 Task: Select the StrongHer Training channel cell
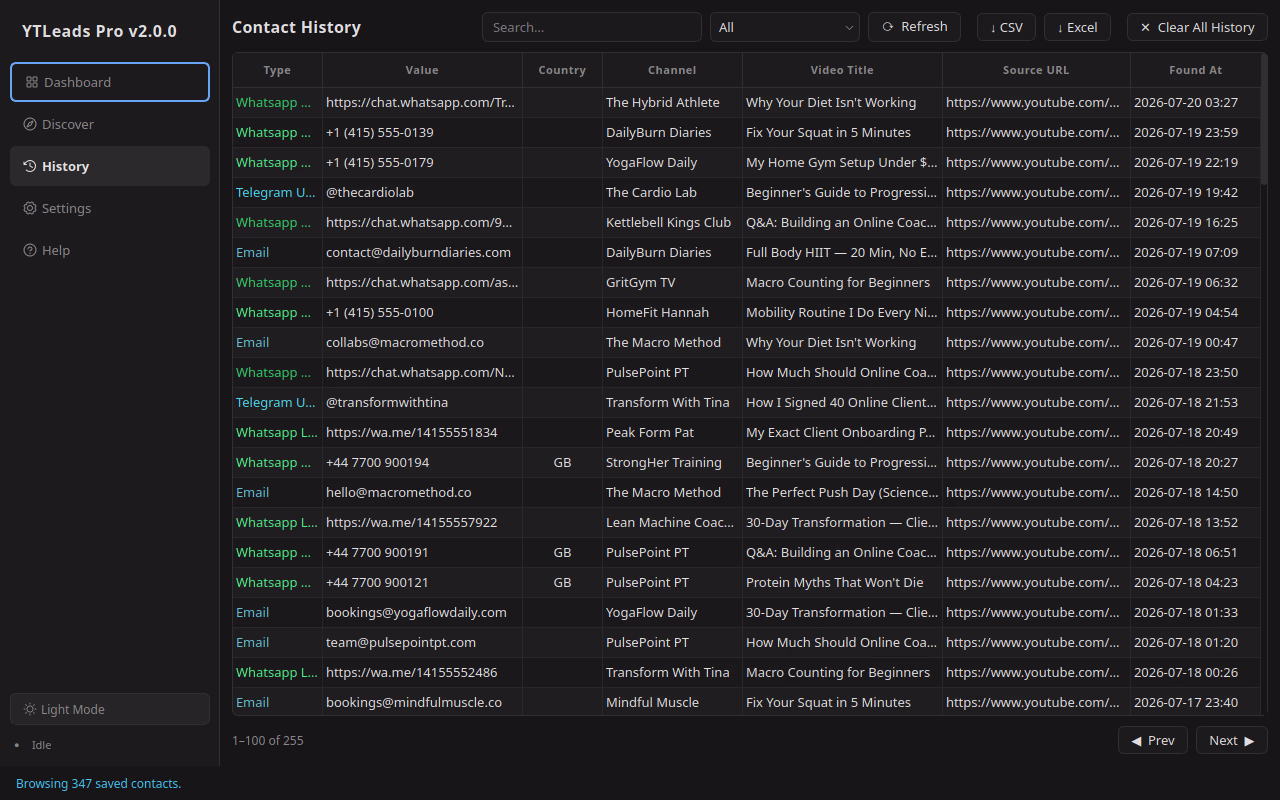point(672,462)
